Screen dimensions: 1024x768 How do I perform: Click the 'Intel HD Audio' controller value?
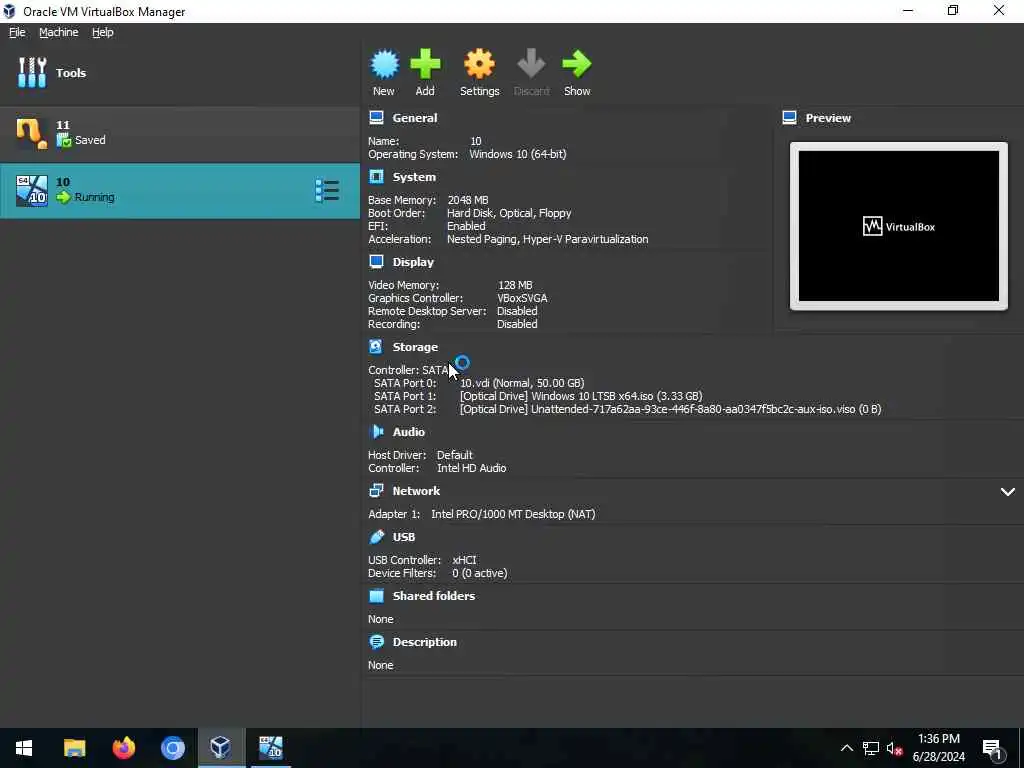[x=472, y=468]
